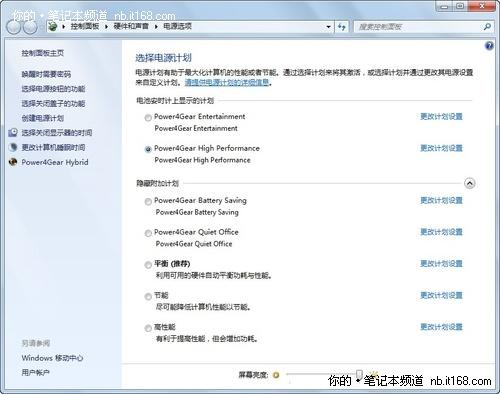Click the Forward navigation arrow button
This screenshot has height=394, width=500.
(30, 27)
